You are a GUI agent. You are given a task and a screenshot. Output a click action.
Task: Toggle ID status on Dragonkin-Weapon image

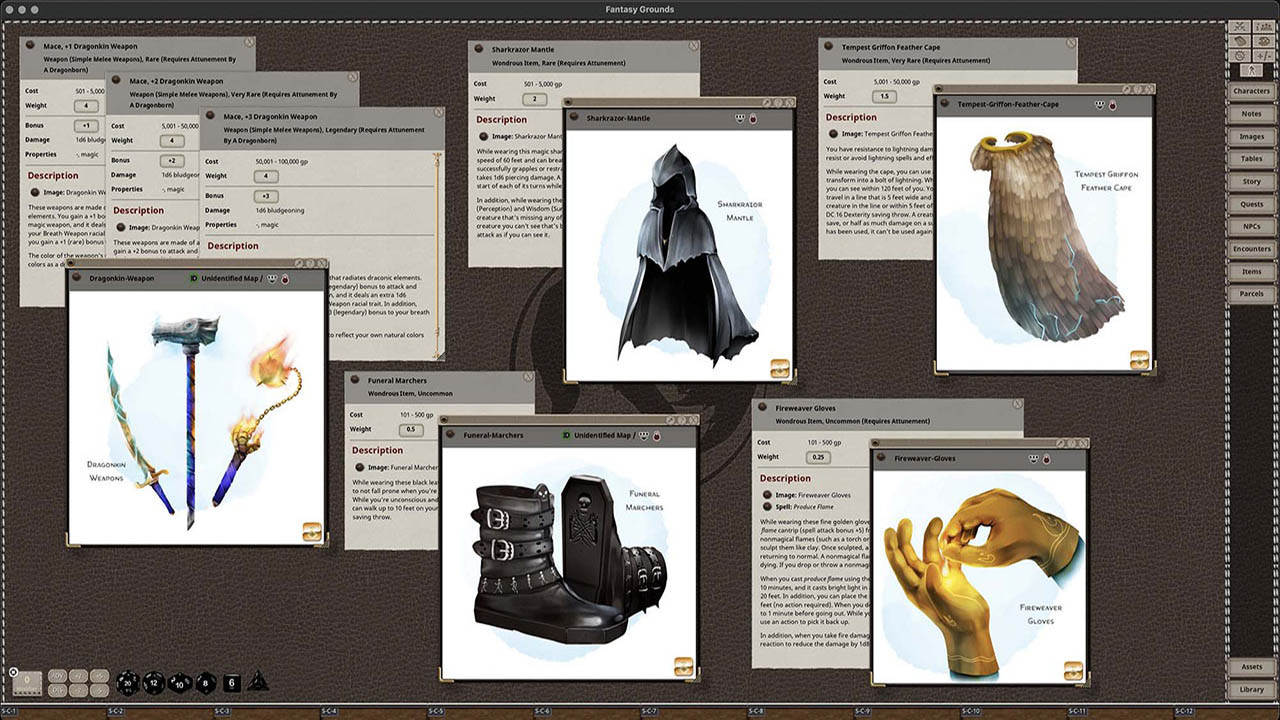pos(194,278)
